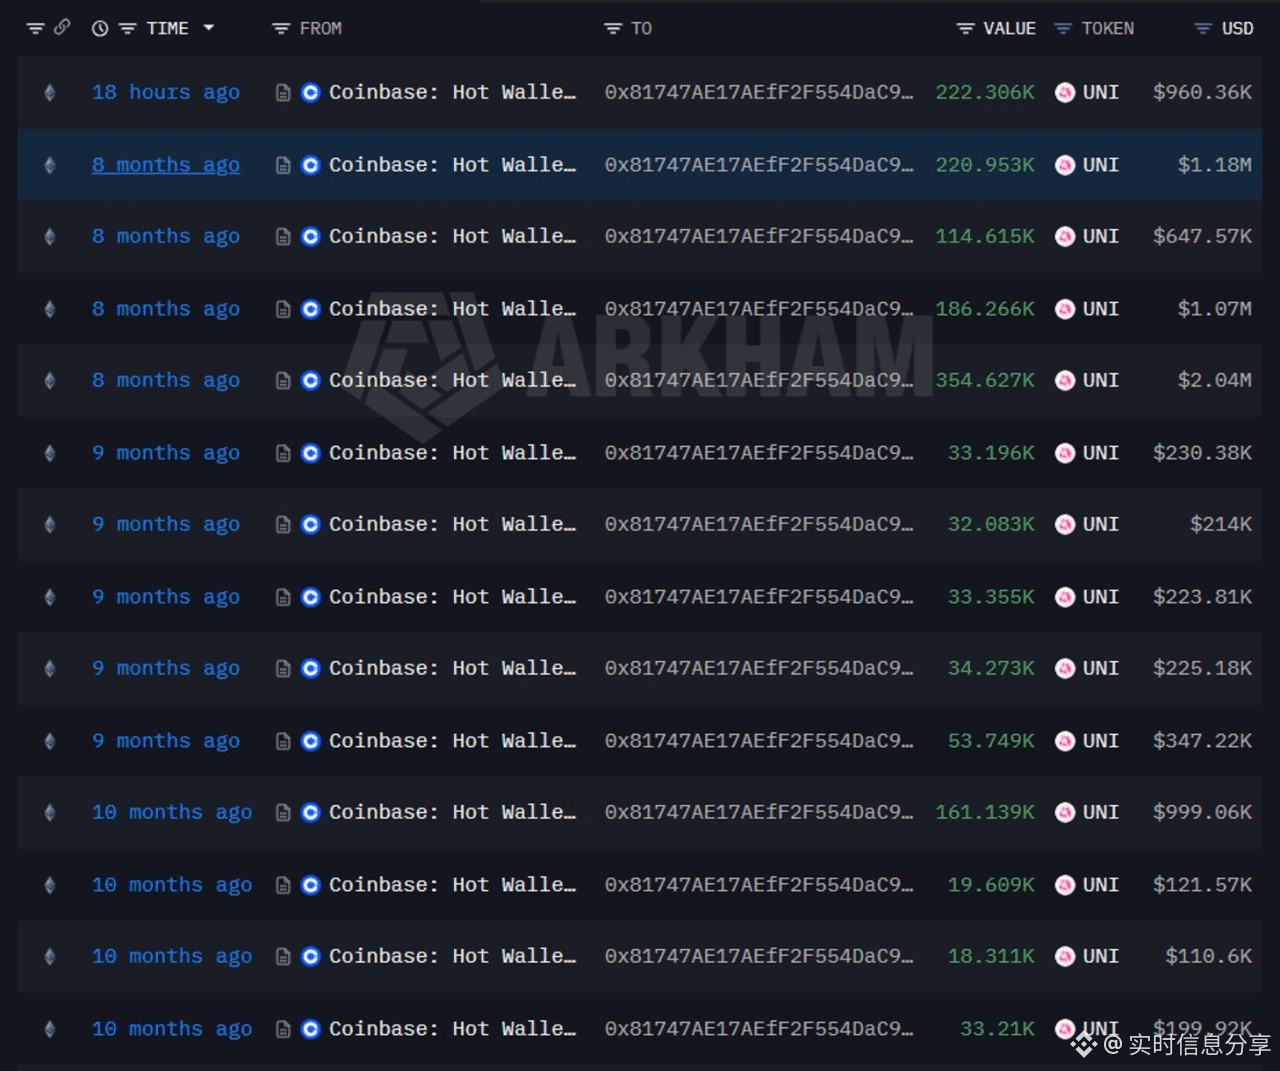Open Coinbase: Hot Wallet in the $647.57K row
The width and height of the screenshot is (1280, 1071).
tap(452, 236)
